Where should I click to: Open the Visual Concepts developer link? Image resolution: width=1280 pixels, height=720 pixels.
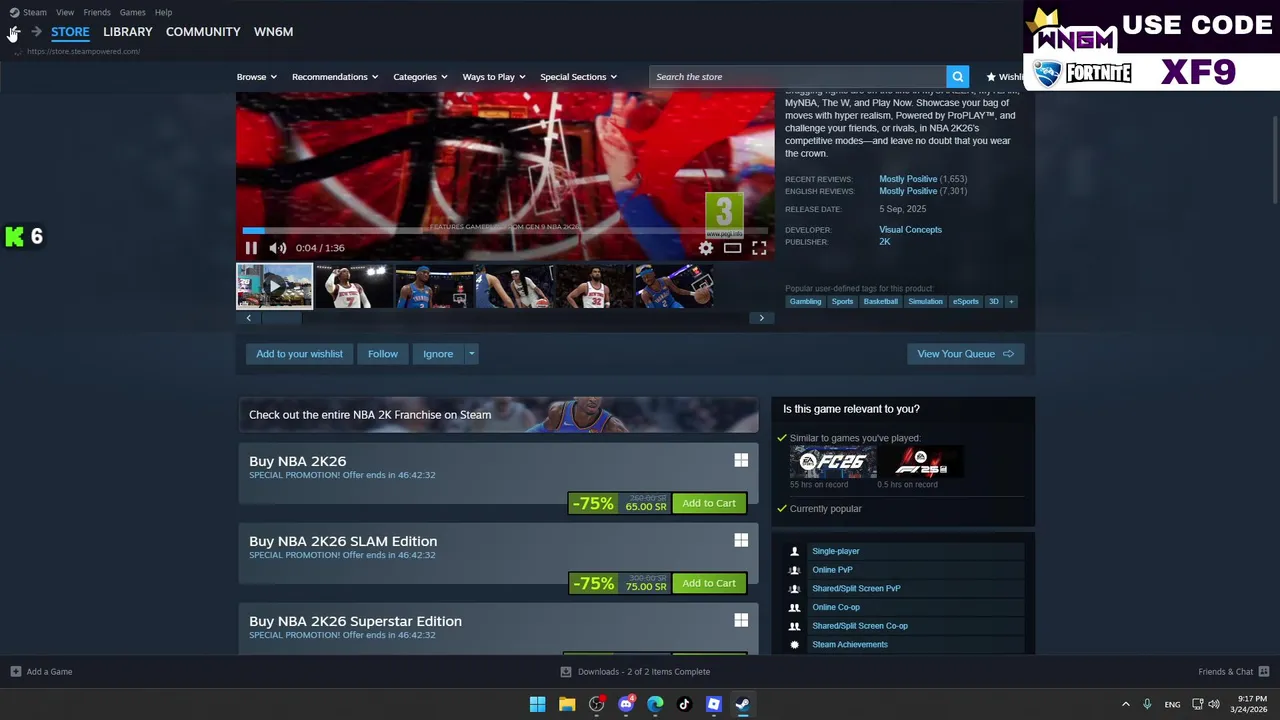[910, 230]
